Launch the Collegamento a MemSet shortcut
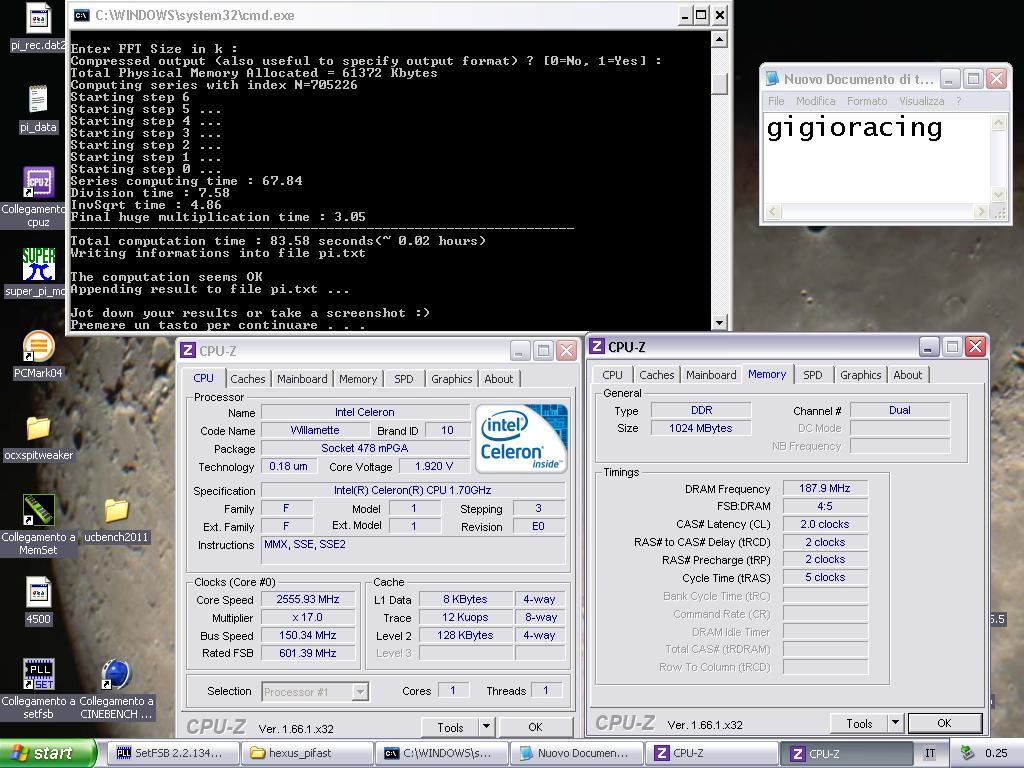 point(39,510)
